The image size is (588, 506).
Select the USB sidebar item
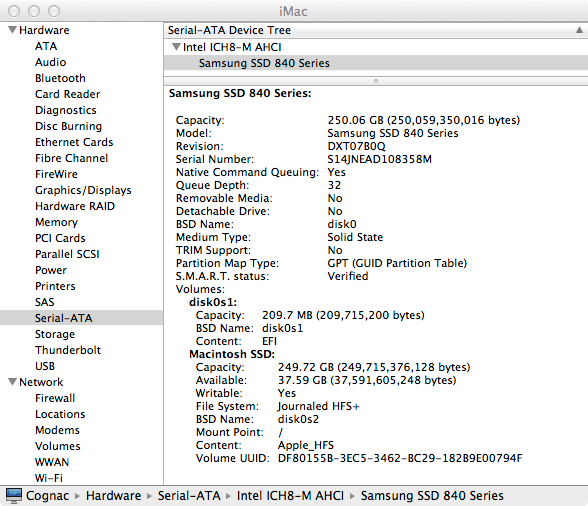coord(45,366)
